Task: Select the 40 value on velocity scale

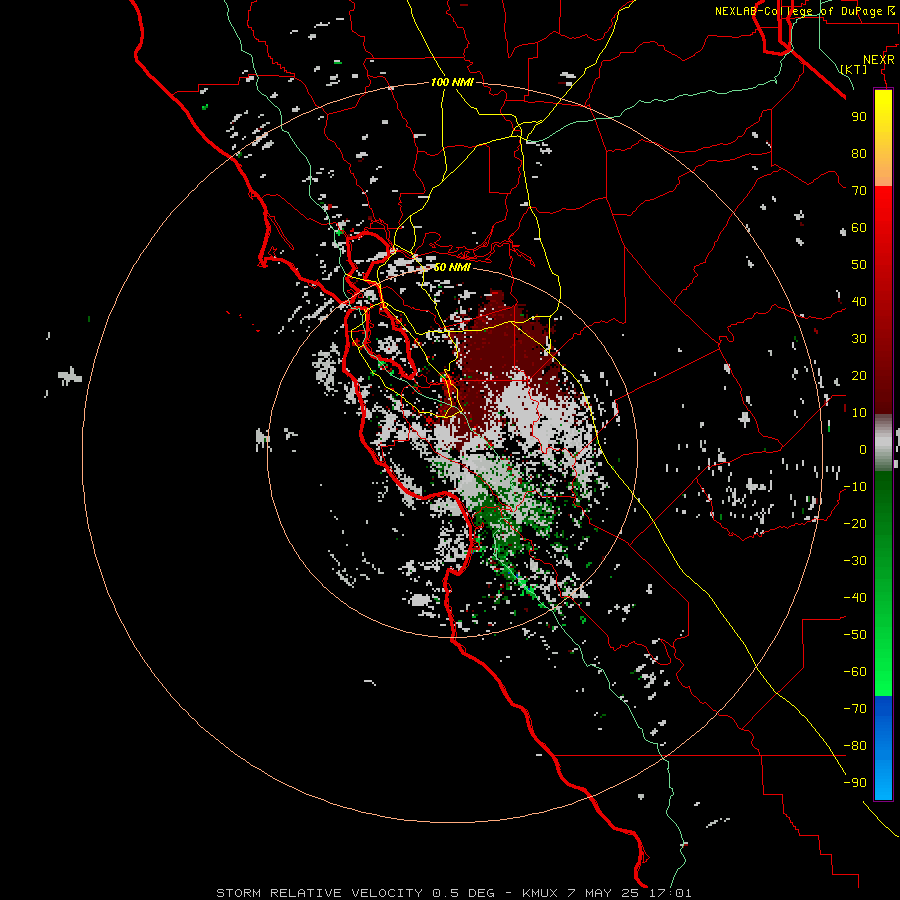Action: point(859,301)
